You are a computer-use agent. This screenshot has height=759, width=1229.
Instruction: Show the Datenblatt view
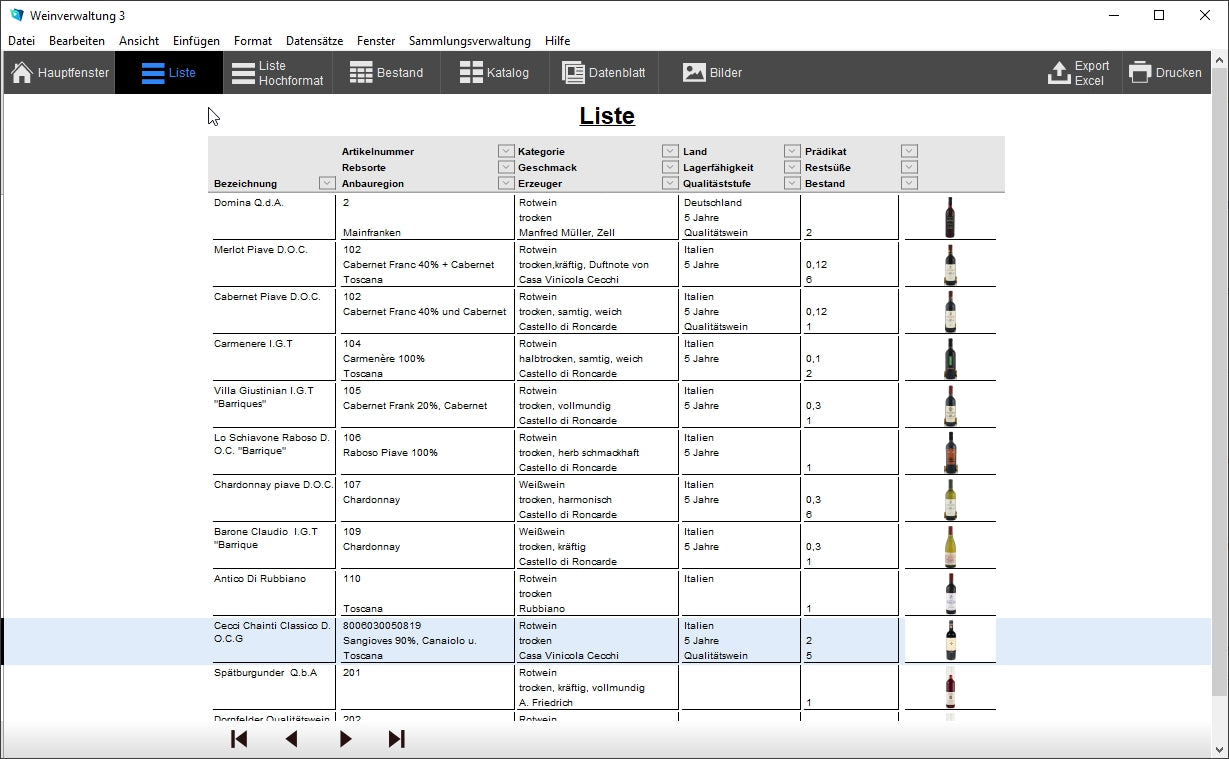point(604,73)
